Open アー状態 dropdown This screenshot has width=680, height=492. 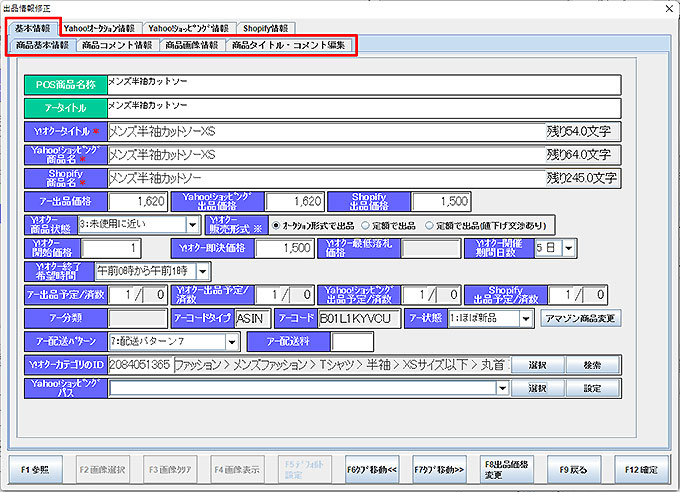[526, 319]
